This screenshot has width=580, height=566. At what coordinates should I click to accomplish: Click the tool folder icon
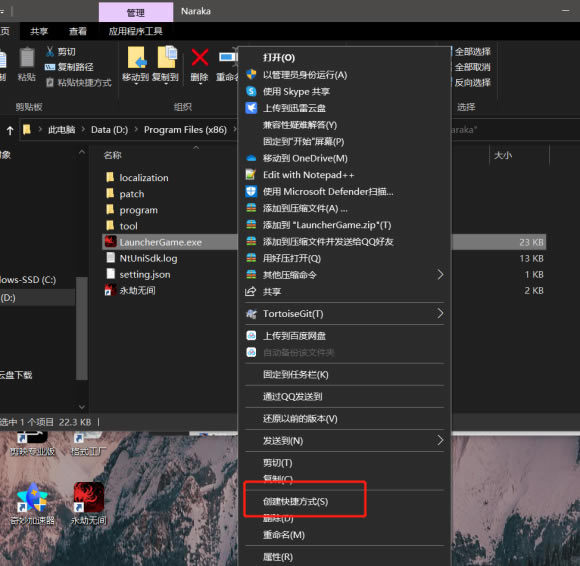(110, 226)
